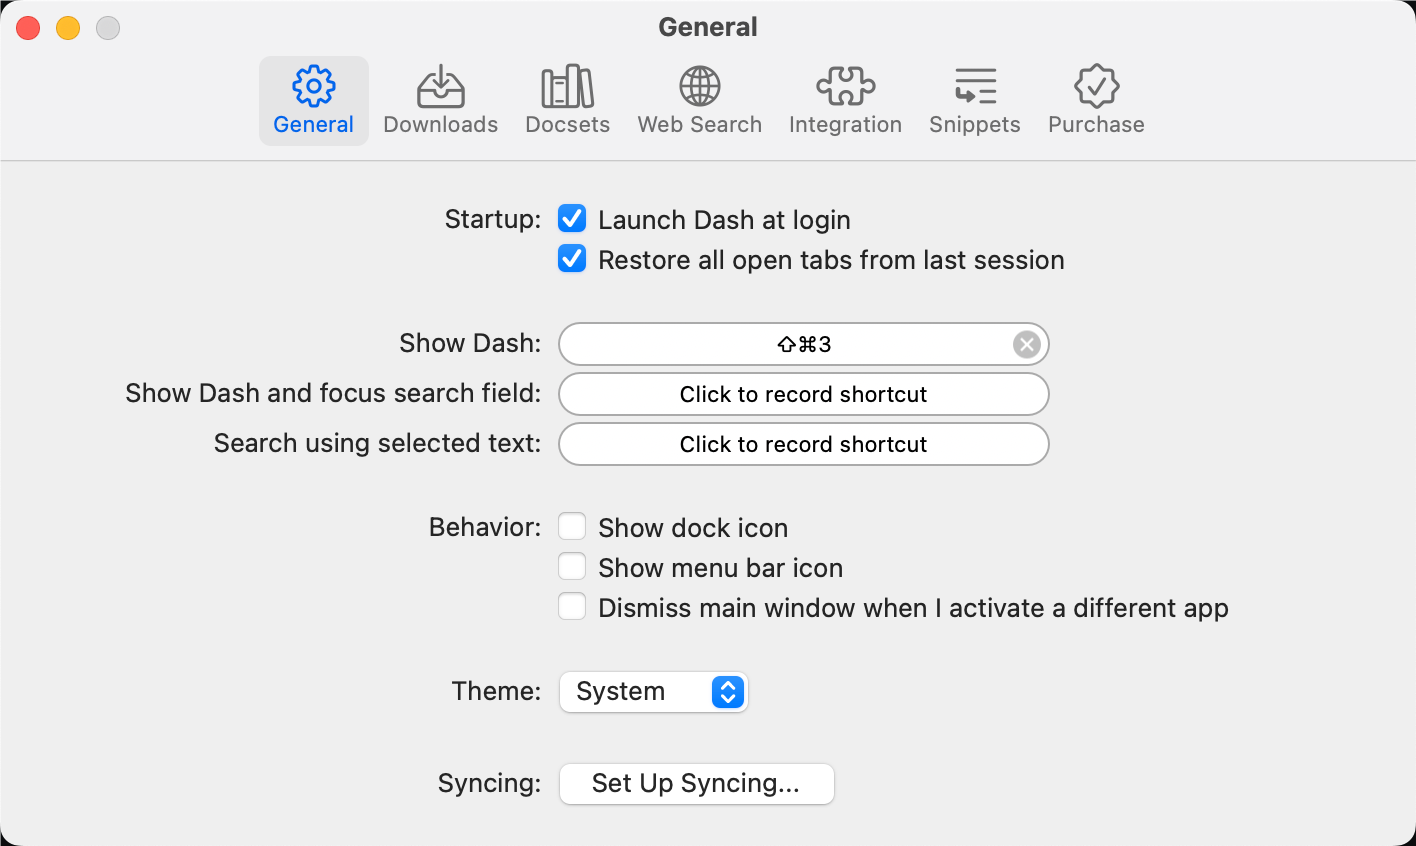This screenshot has width=1416, height=846.
Task: Record shortcut for focus search field
Action: 804,394
